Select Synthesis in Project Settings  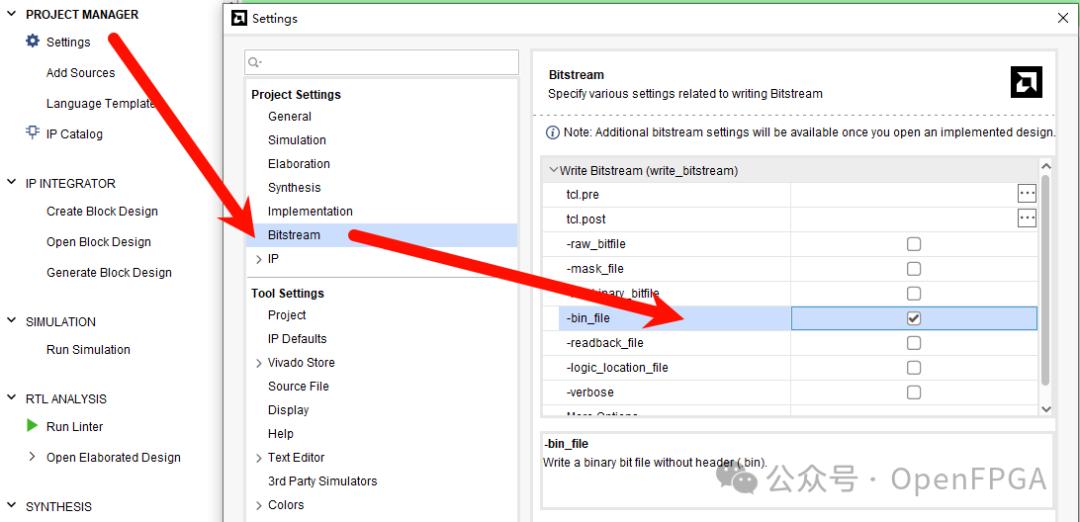tap(294, 187)
